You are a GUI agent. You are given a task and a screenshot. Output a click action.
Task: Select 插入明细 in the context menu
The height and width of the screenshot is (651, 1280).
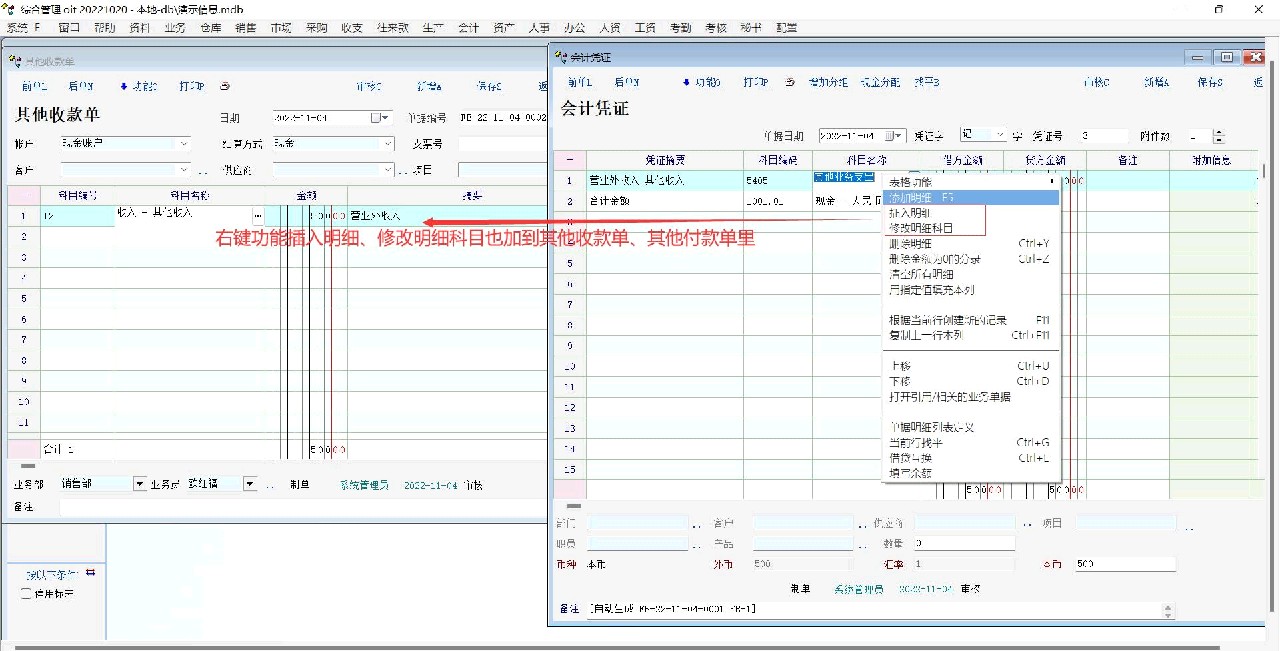point(908,213)
